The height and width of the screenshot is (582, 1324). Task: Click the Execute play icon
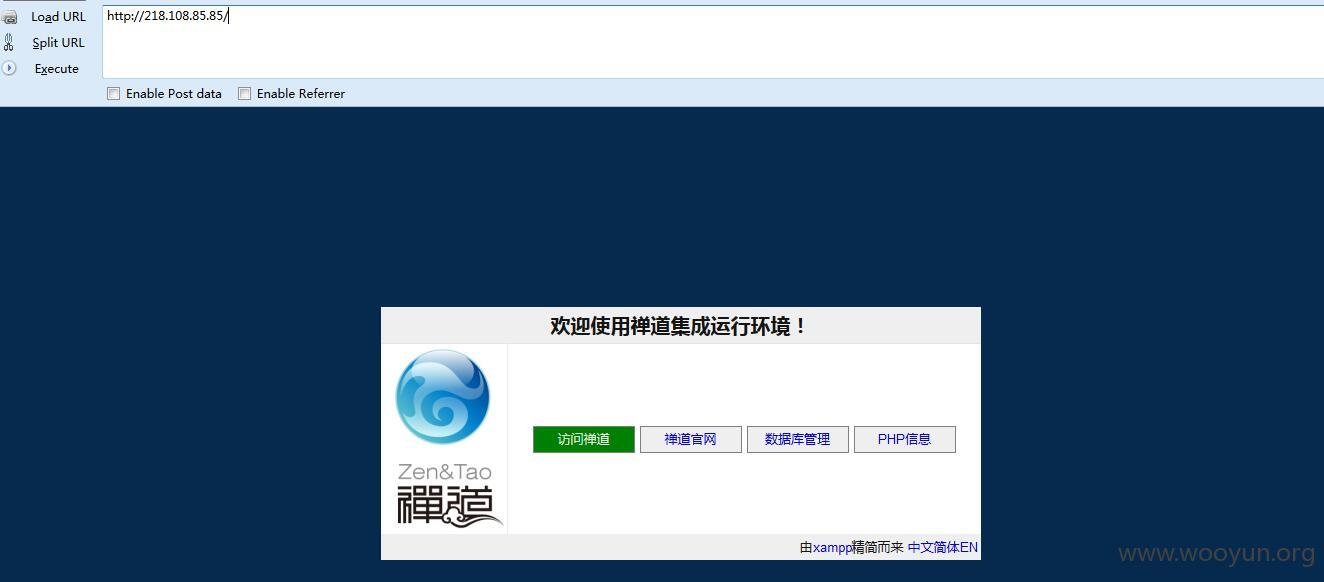pos(9,68)
